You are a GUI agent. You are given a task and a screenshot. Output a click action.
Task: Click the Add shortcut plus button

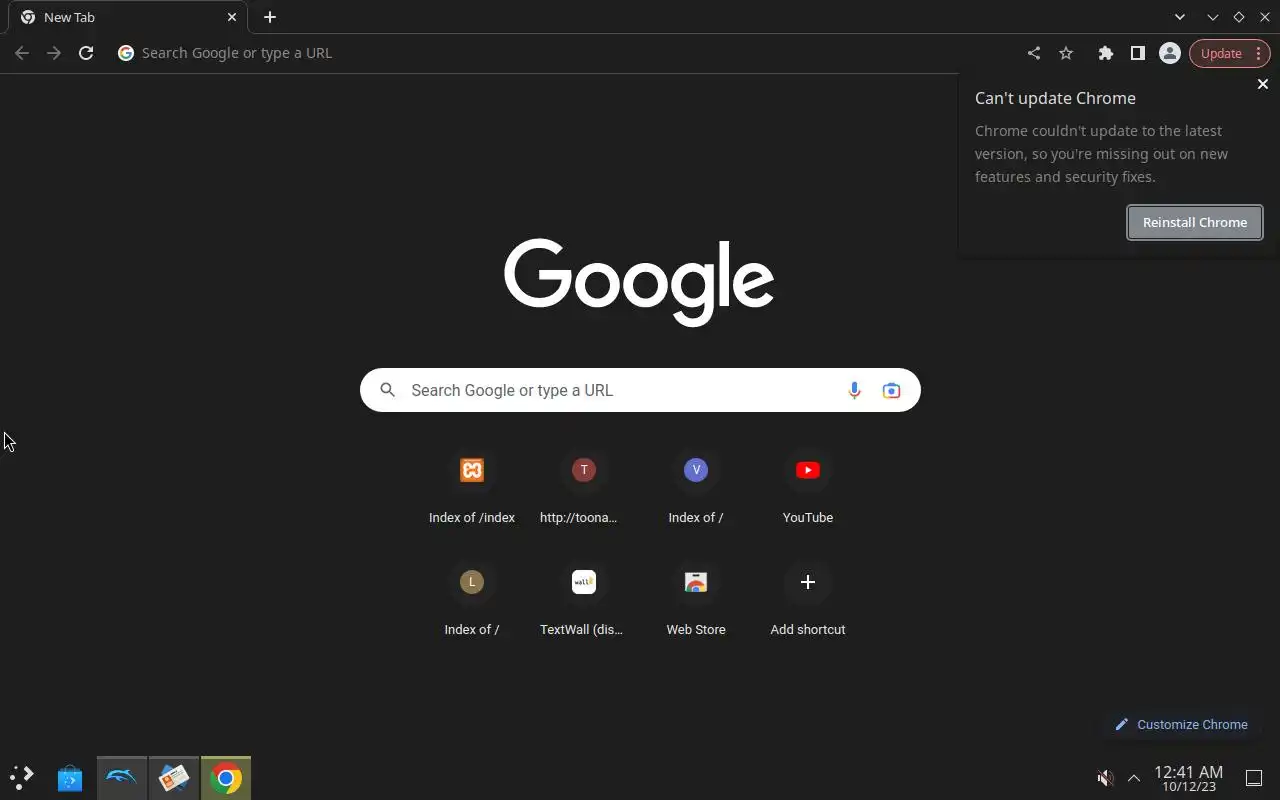pos(808,581)
